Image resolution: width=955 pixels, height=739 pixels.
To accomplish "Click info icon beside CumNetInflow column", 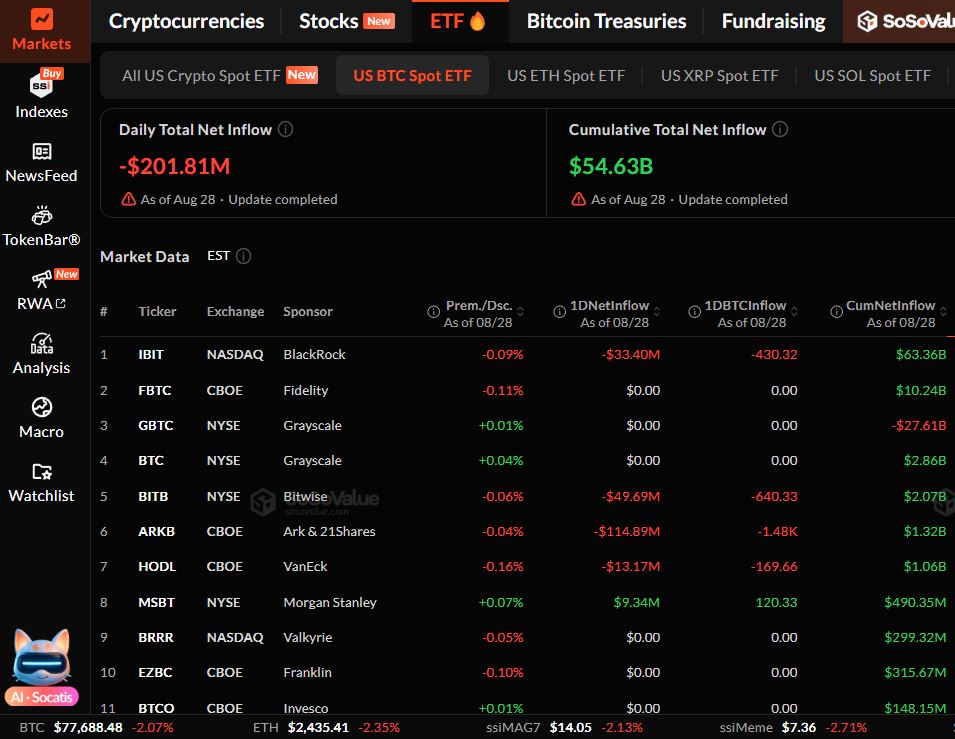I will pyautogui.click(x=836, y=312).
